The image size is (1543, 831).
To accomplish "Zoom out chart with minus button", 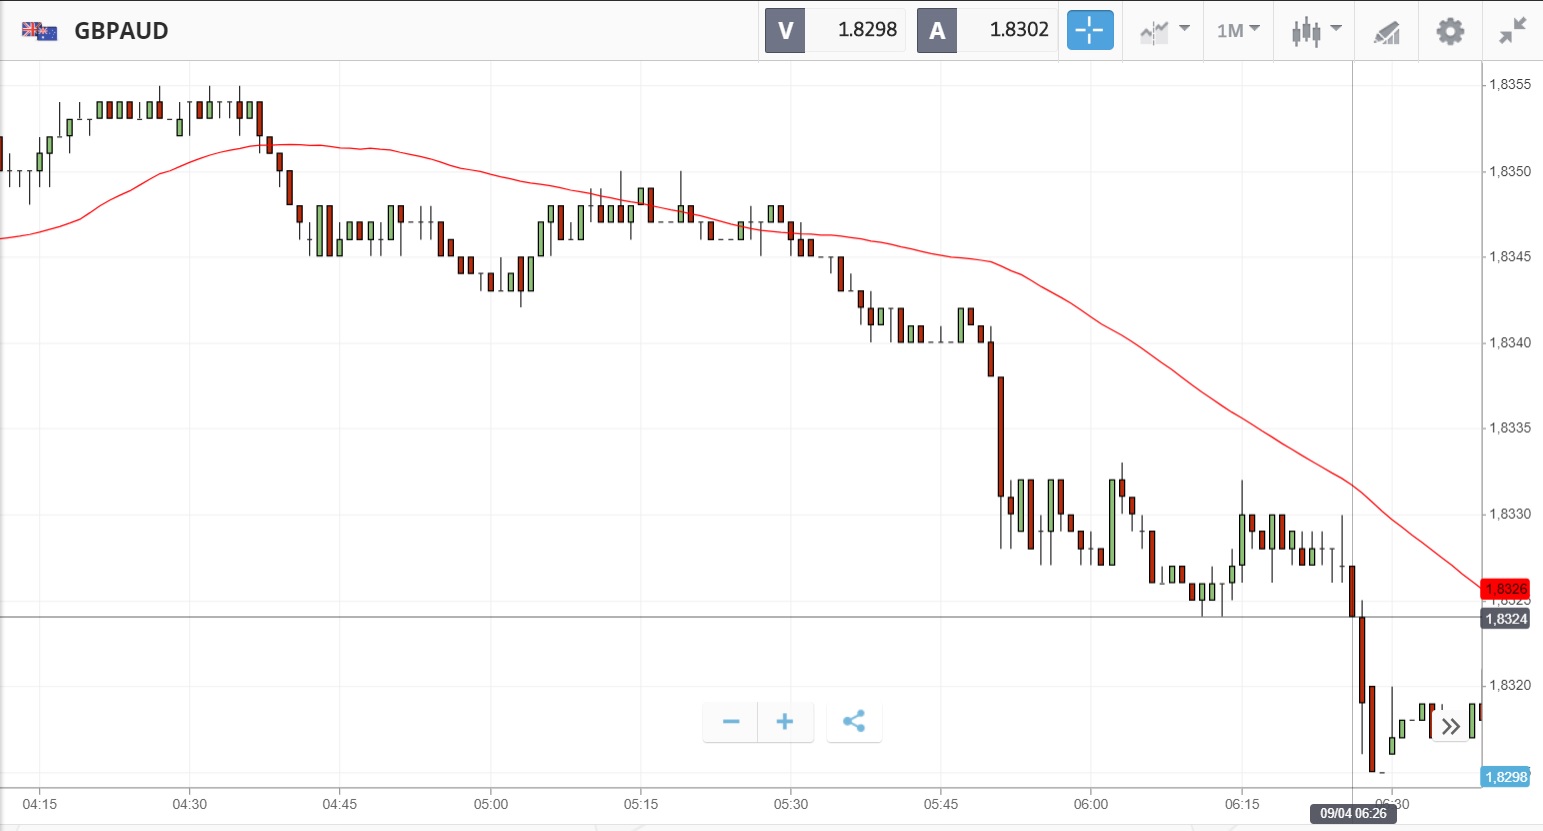I will coord(731,722).
